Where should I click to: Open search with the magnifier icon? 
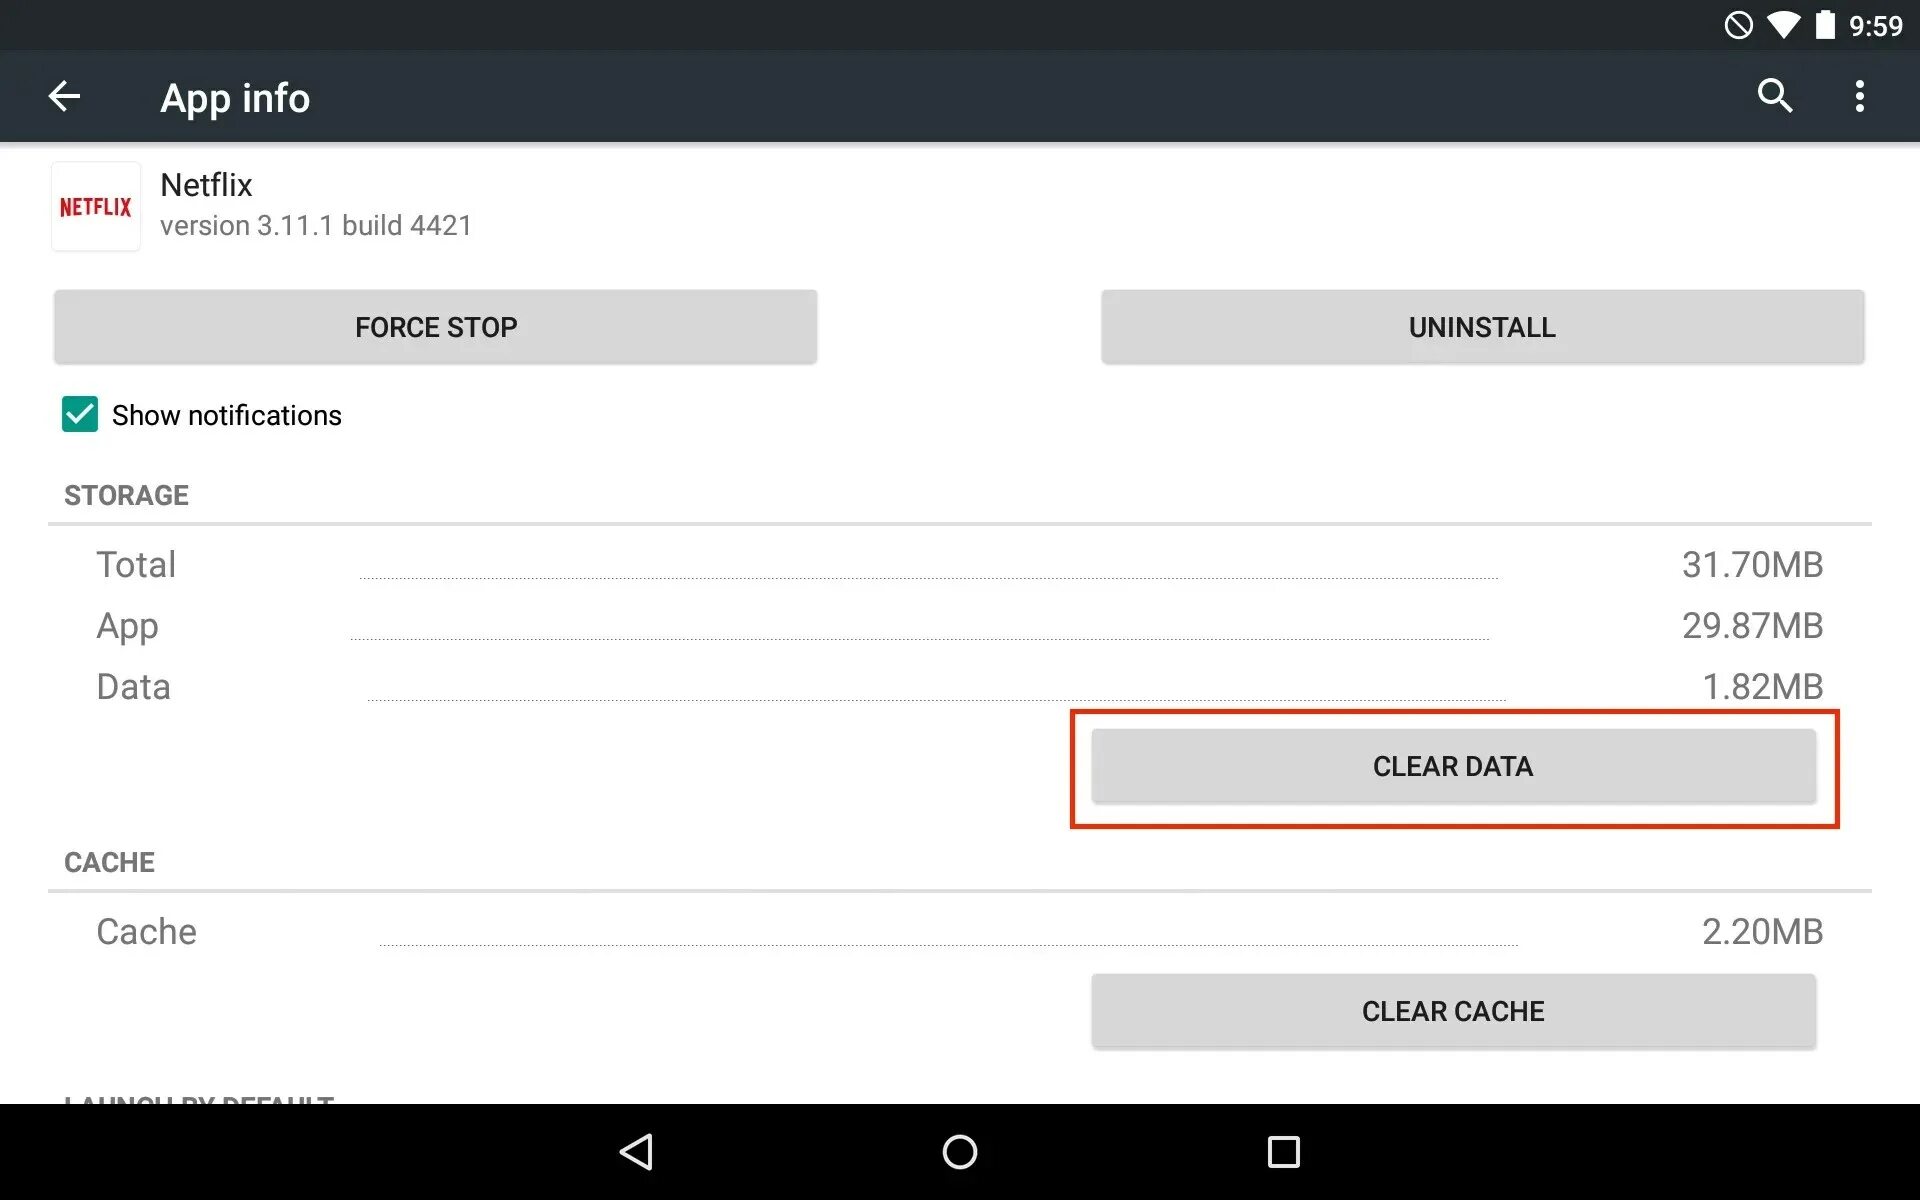click(x=1775, y=96)
